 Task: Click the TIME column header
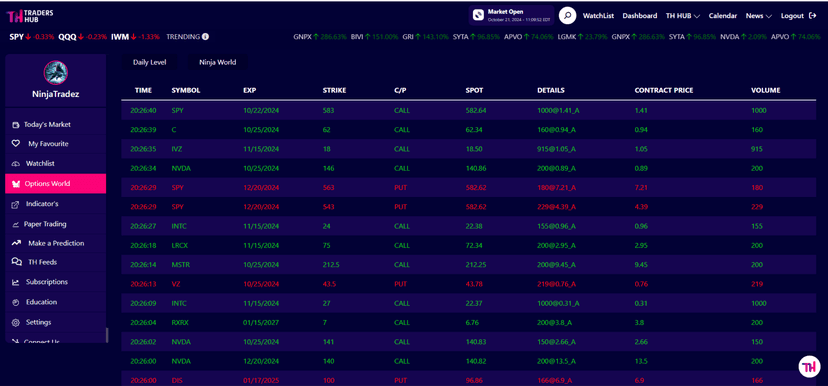[x=143, y=90]
